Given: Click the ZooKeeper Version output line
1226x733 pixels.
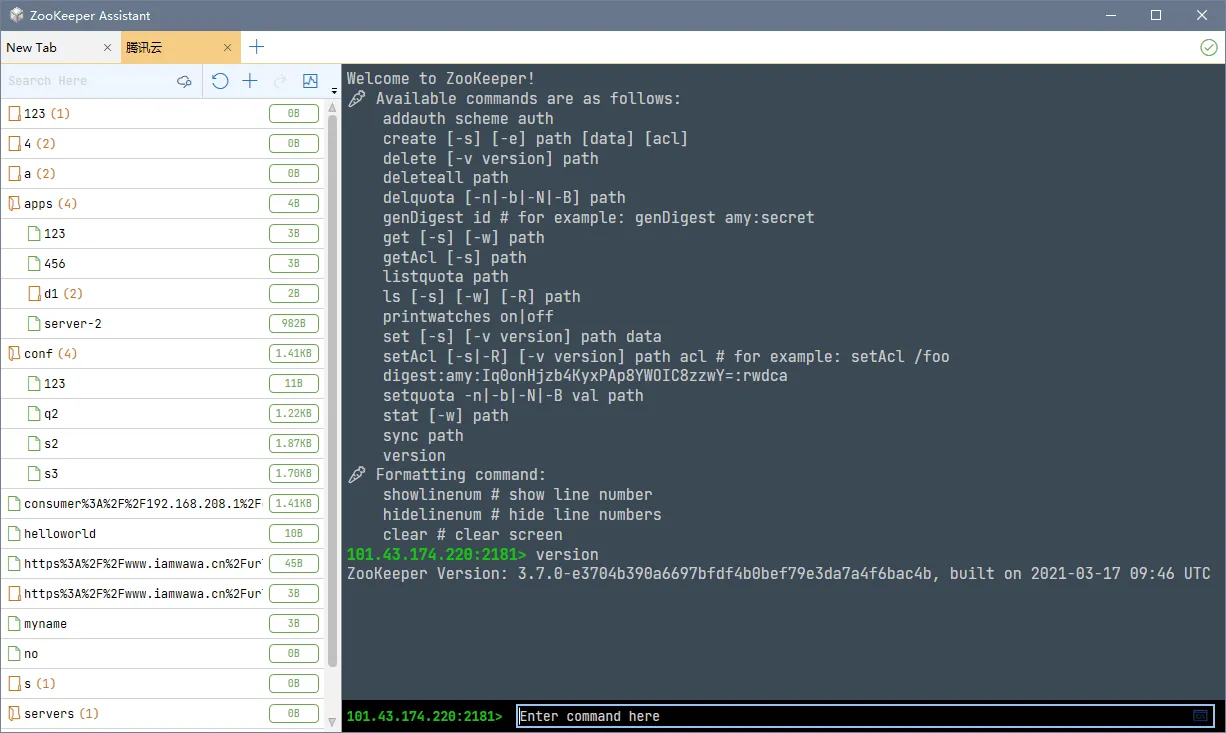Looking at the screenshot, I should click(779, 574).
